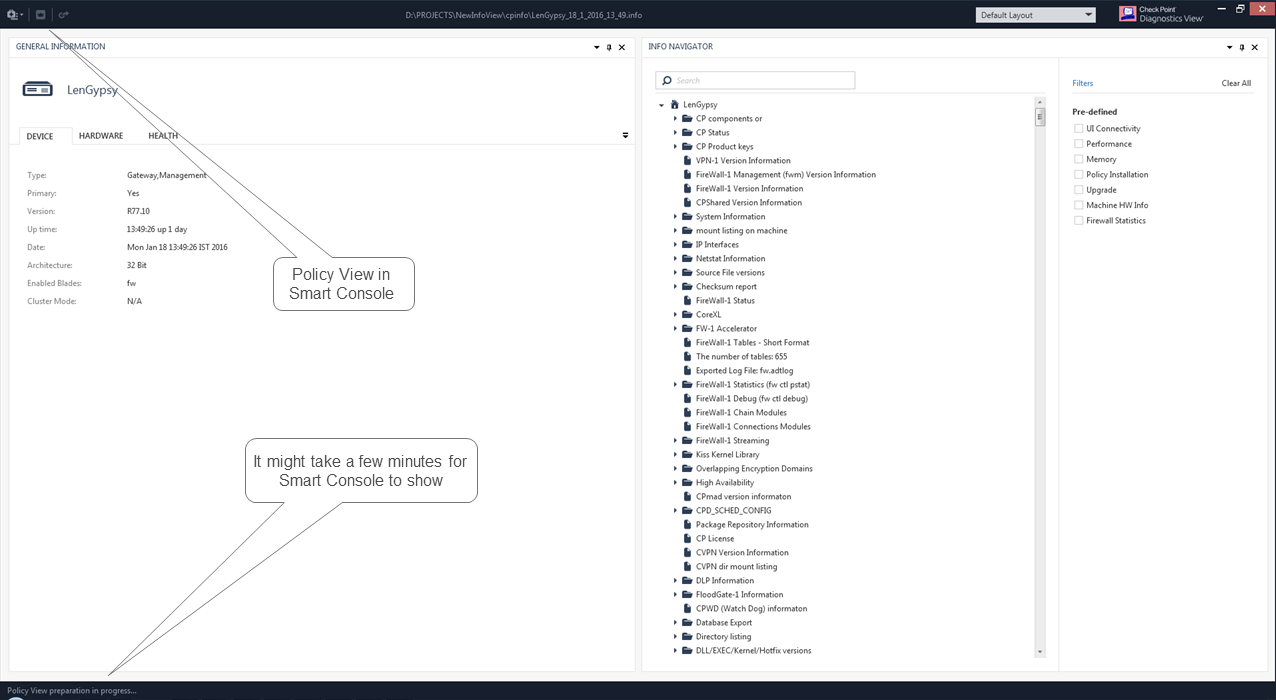Image resolution: width=1276 pixels, height=700 pixels.
Task: Expand the FireWall-1 Streaming node
Action: pyautogui.click(x=675, y=441)
